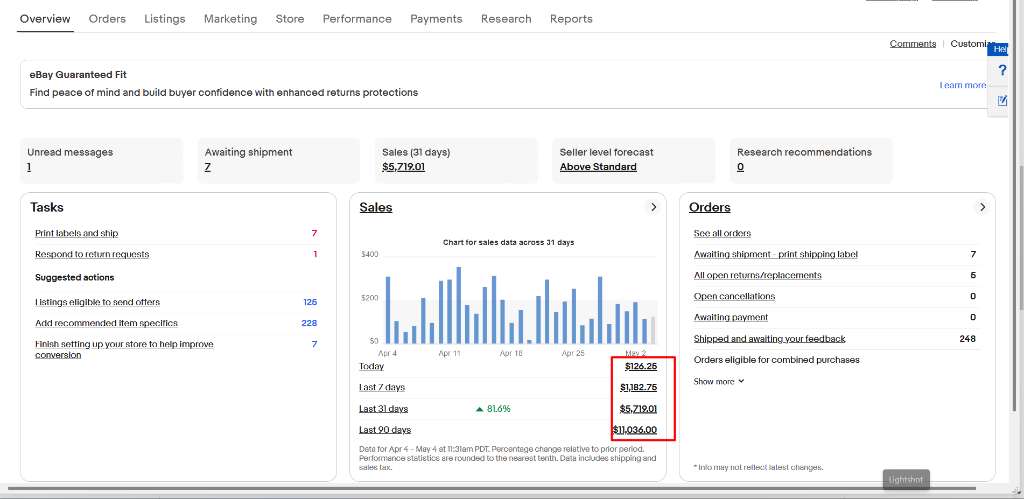Go to the Store tab
Screen dimensions: 1024x499
click(x=290, y=19)
